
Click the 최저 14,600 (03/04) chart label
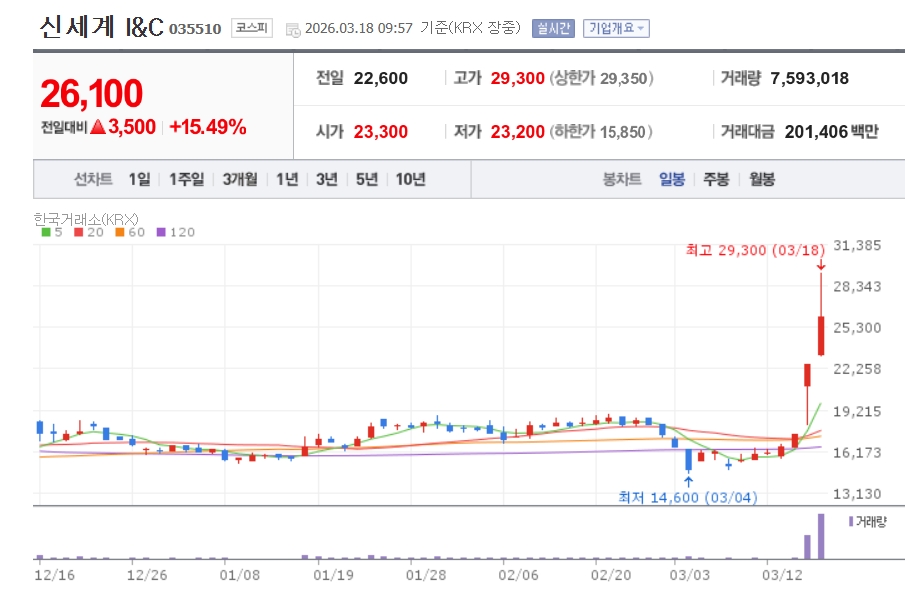688,498
